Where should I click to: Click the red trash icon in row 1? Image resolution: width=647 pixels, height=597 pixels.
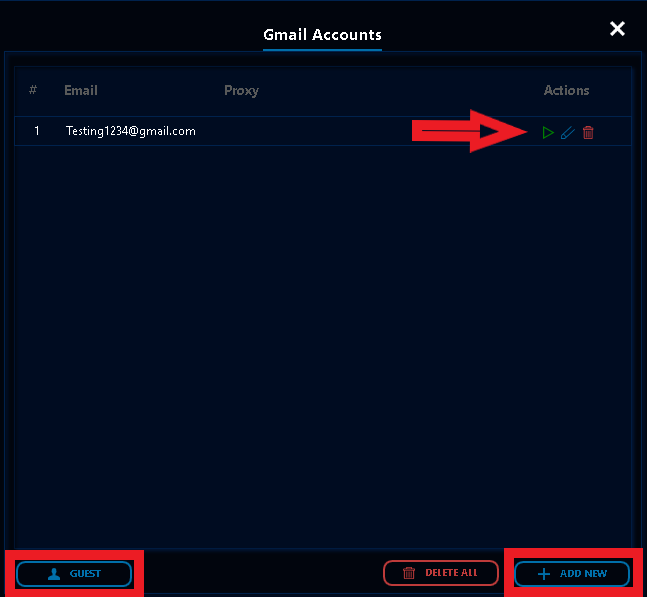click(588, 132)
